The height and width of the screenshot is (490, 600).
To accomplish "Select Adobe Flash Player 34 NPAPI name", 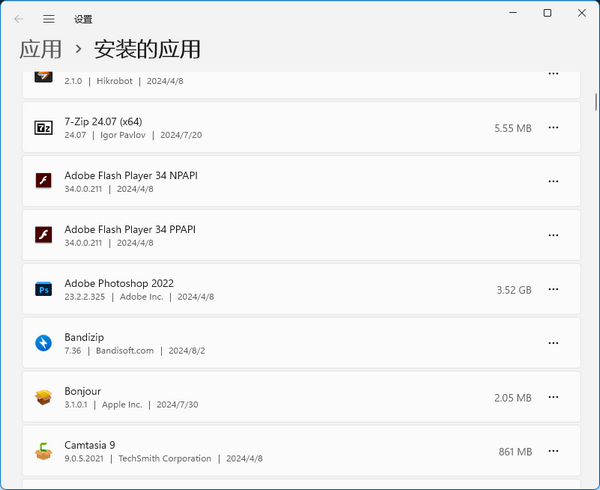I will [x=131, y=176].
